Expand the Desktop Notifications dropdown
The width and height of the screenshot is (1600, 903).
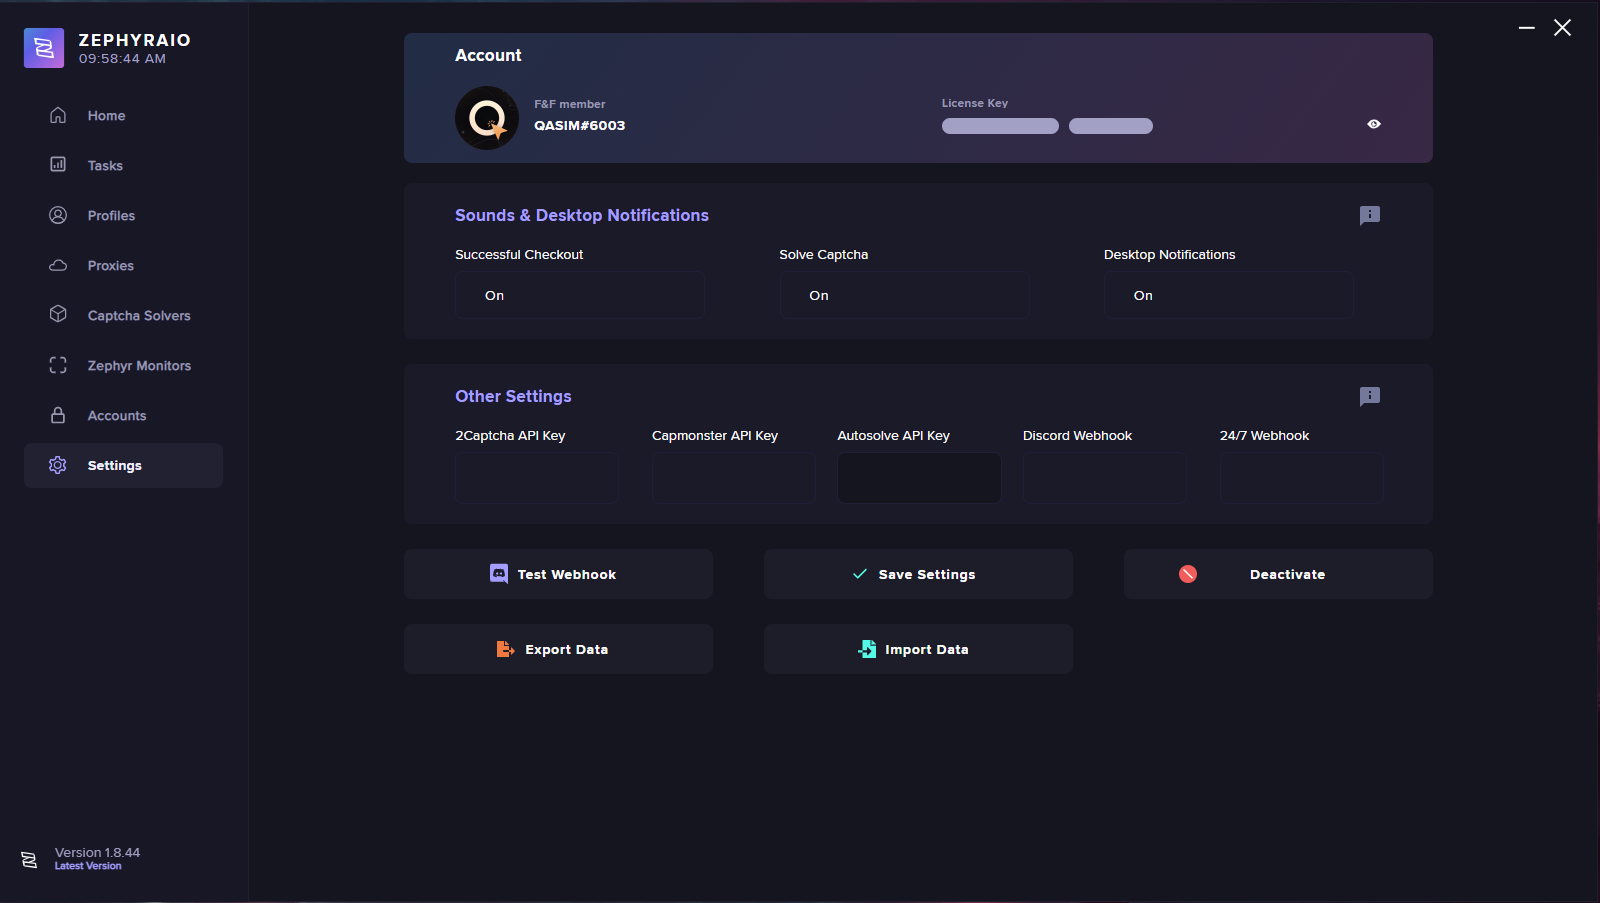[1228, 295]
